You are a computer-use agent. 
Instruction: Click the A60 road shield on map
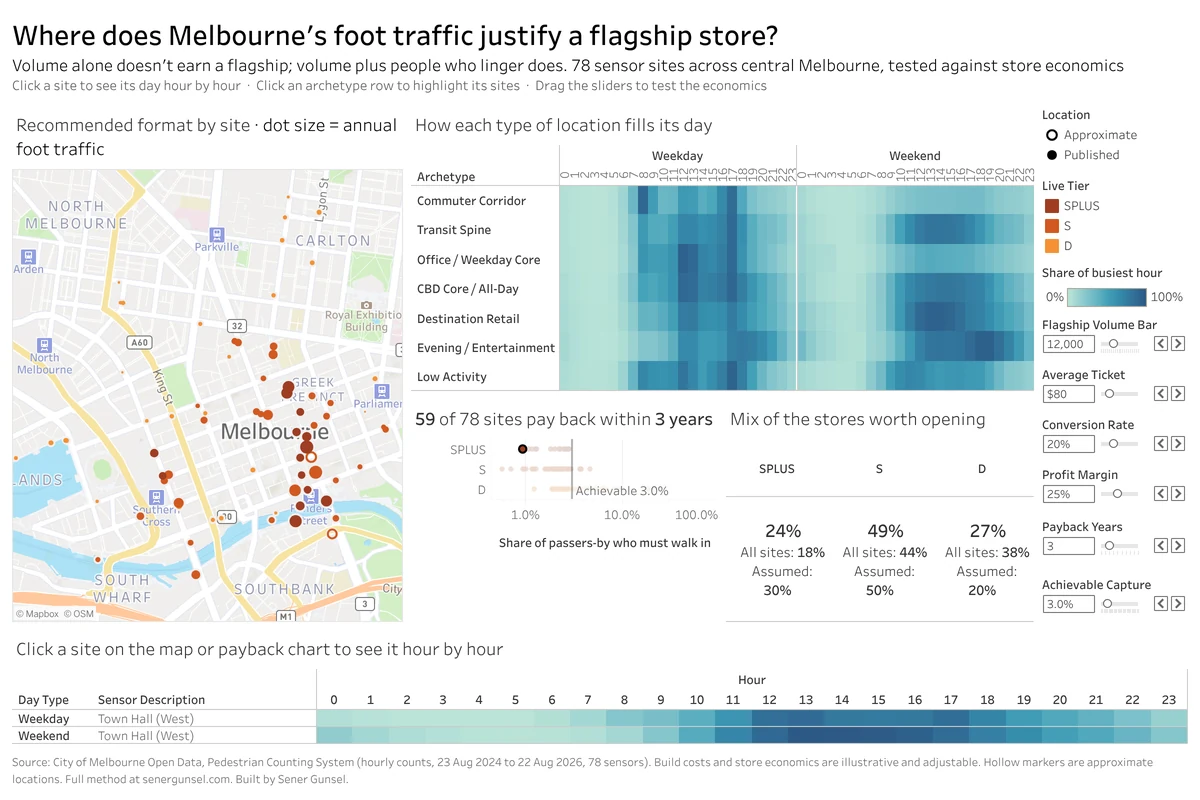(139, 342)
